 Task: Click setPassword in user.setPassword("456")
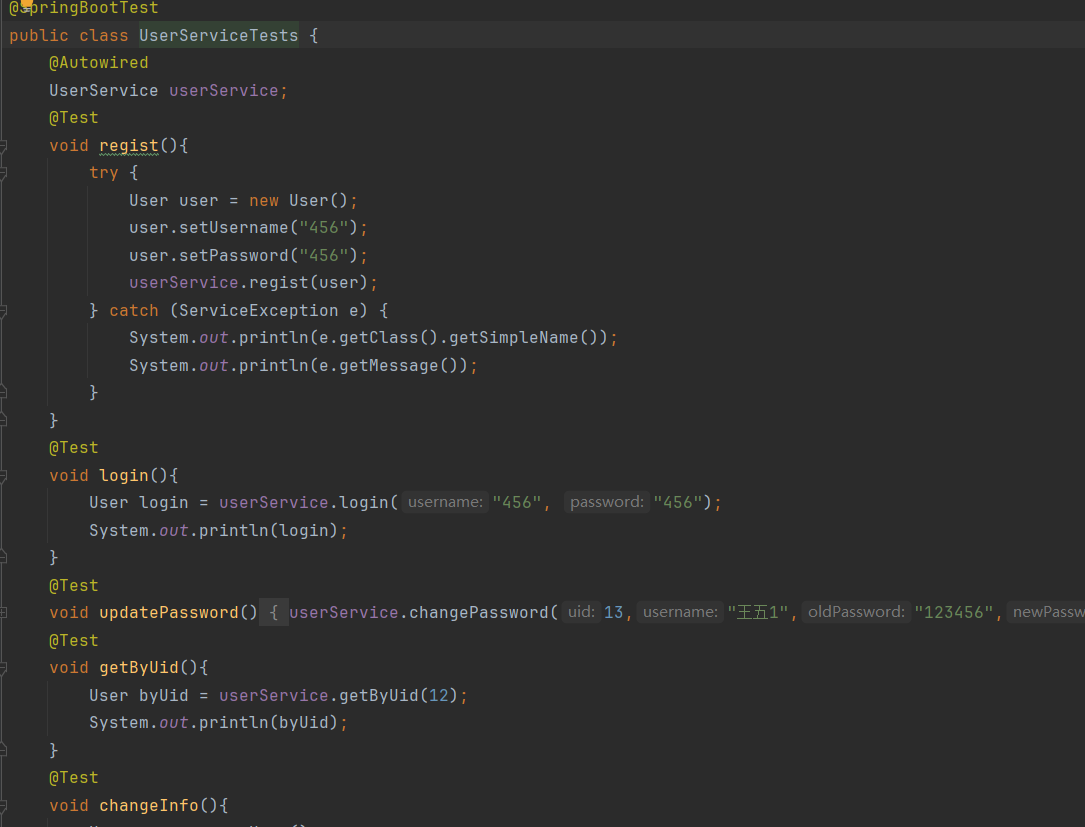coord(234,255)
